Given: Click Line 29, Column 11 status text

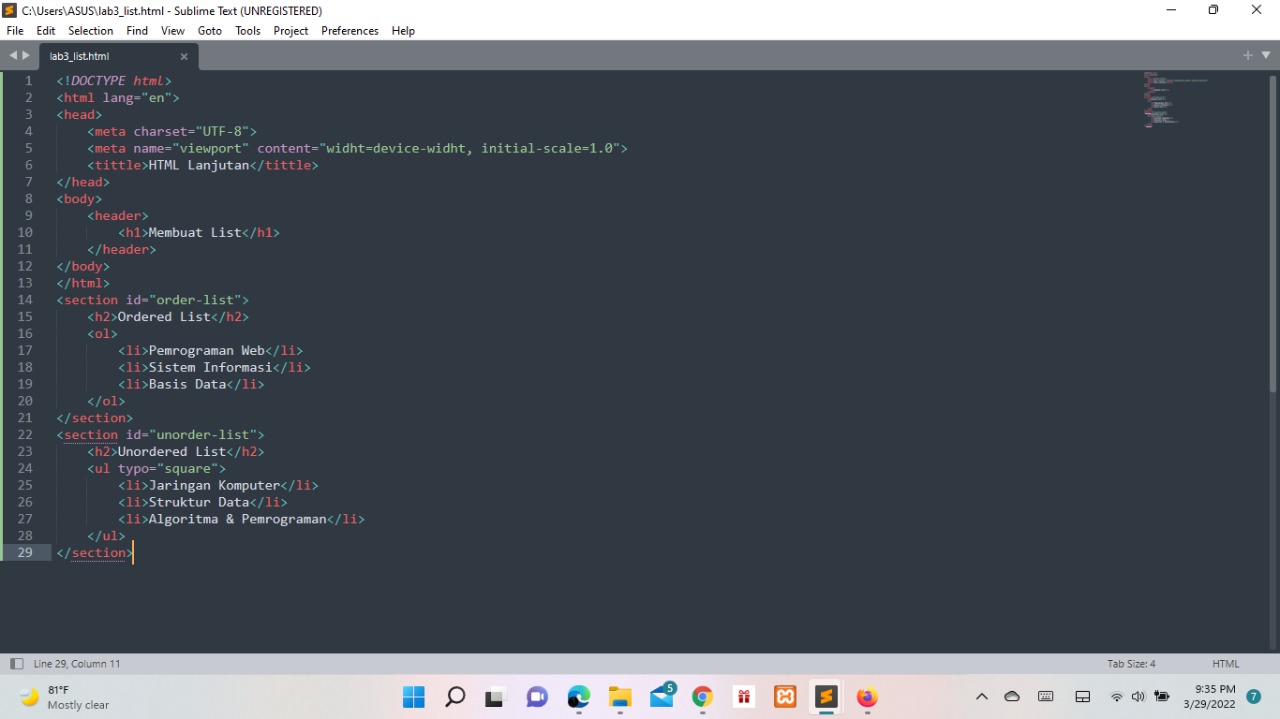Looking at the screenshot, I should tap(77, 664).
